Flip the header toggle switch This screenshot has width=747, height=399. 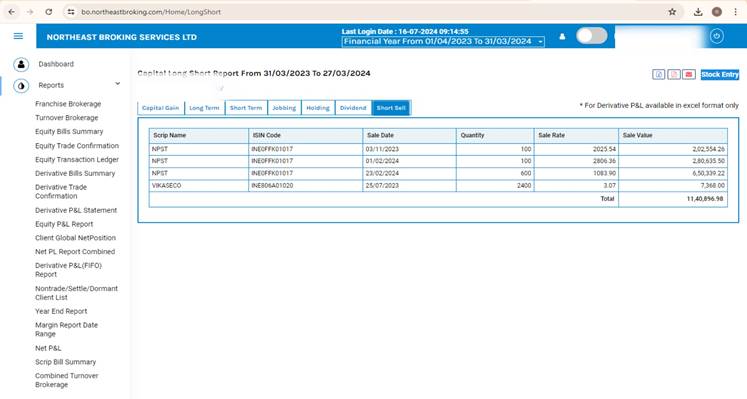tap(591, 36)
